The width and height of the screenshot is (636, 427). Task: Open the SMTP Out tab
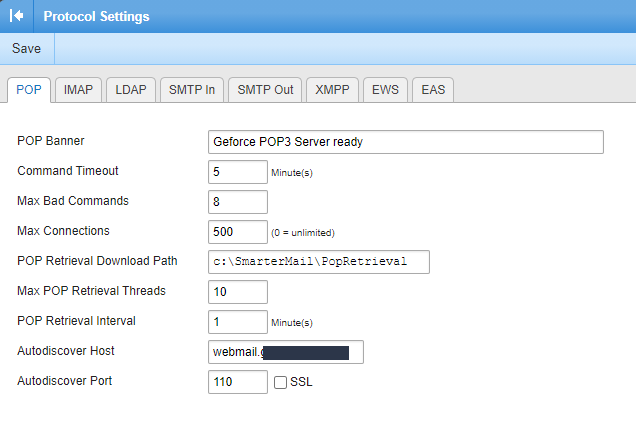[265, 89]
